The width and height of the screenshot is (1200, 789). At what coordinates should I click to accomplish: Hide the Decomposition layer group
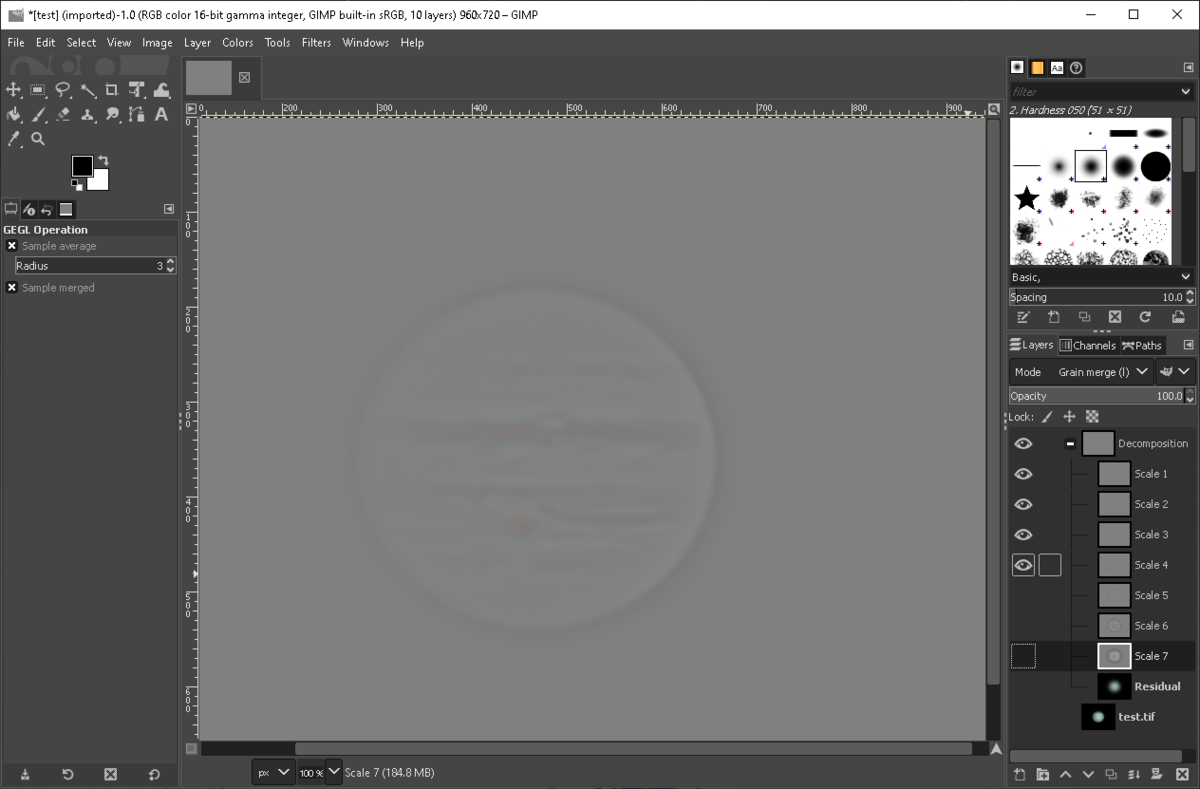1023,444
